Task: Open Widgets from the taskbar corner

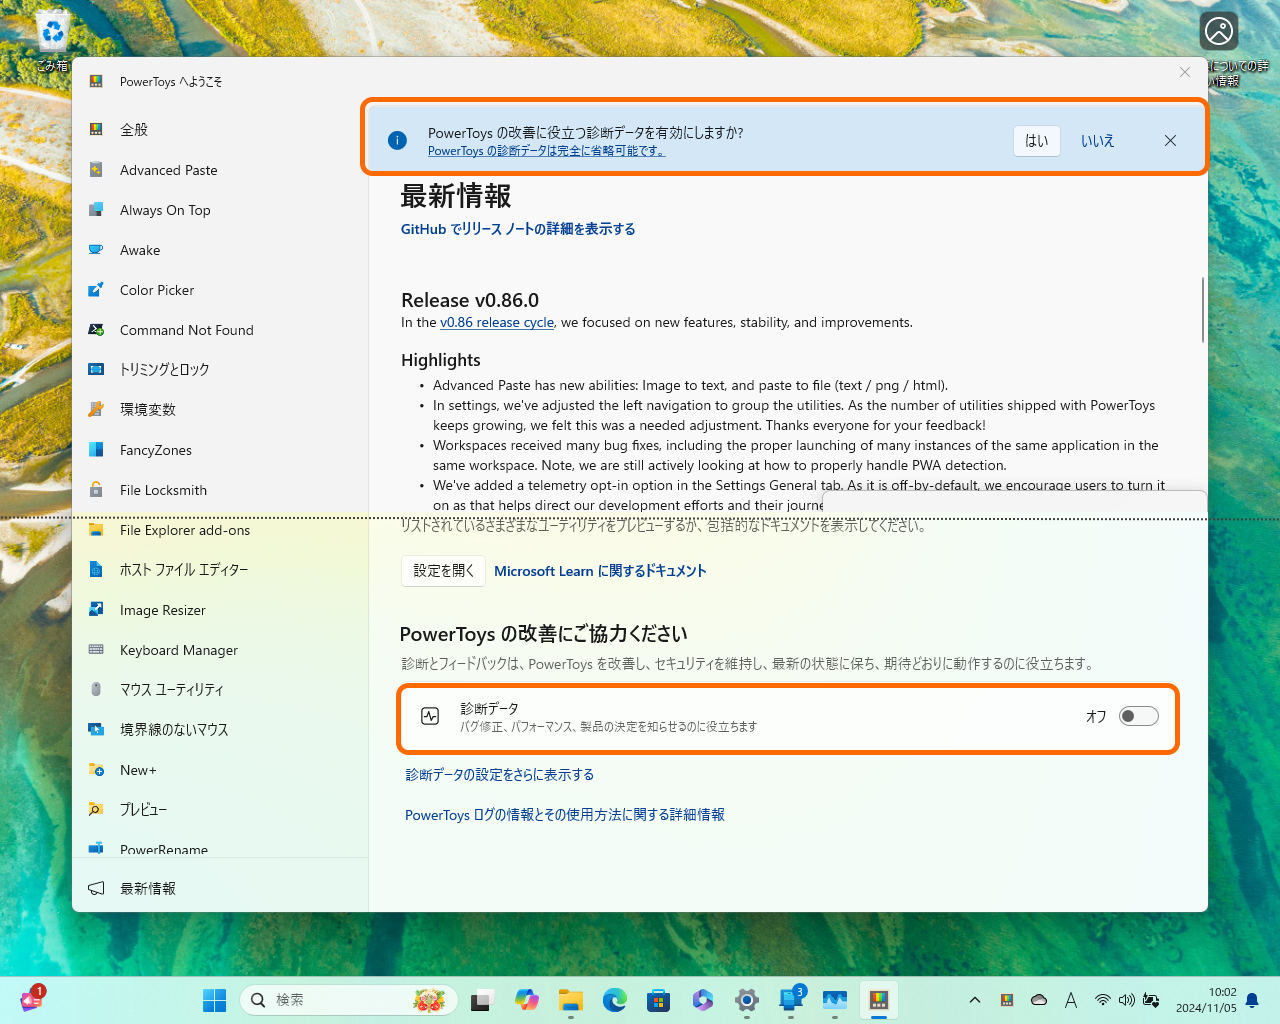Action: point(32,999)
